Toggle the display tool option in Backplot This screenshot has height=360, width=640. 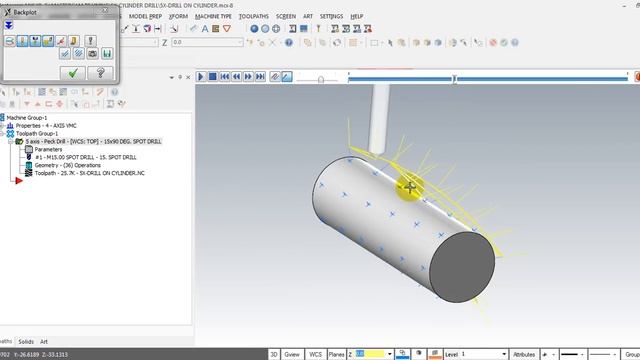pos(22,41)
